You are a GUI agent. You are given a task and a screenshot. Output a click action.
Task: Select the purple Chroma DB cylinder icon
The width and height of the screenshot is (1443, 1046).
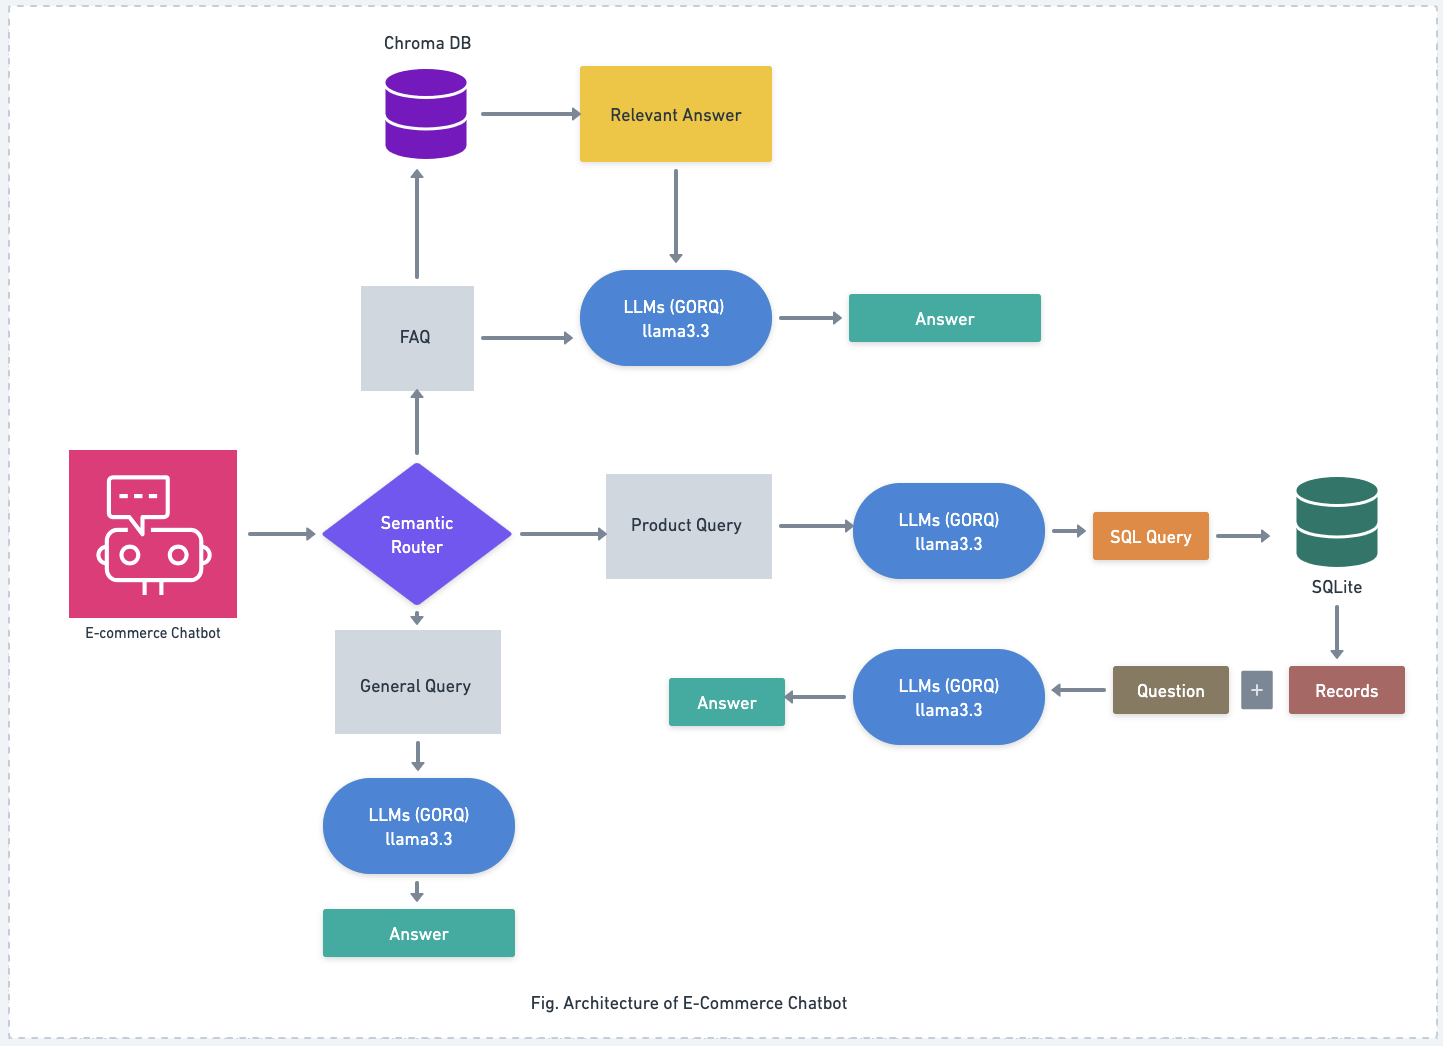tap(426, 114)
